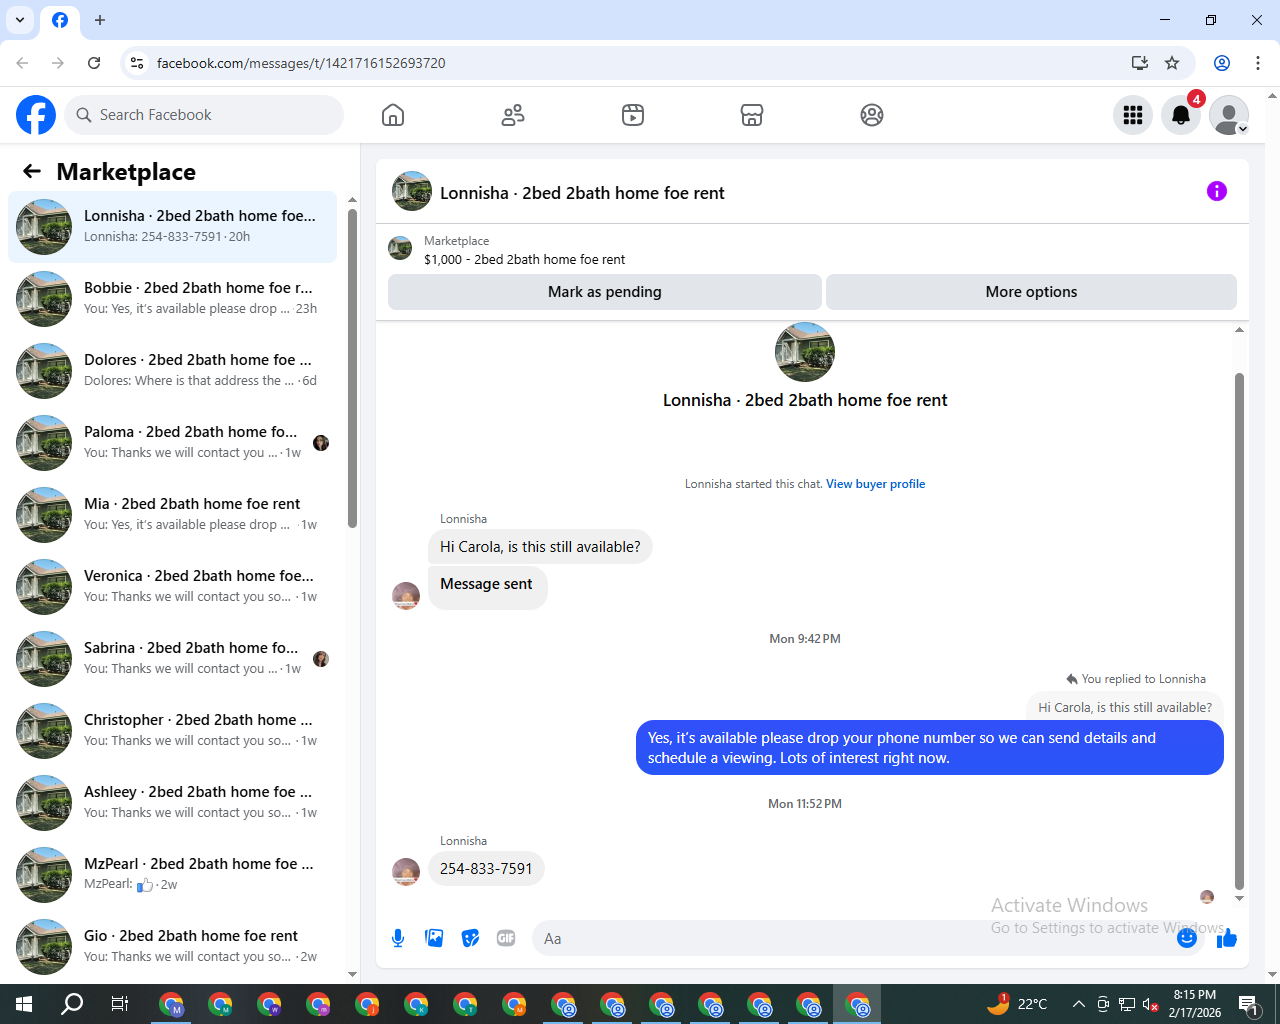This screenshot has height=1024, width=1280.
Task: Open a new browser tab
Action: coord(100,20)
